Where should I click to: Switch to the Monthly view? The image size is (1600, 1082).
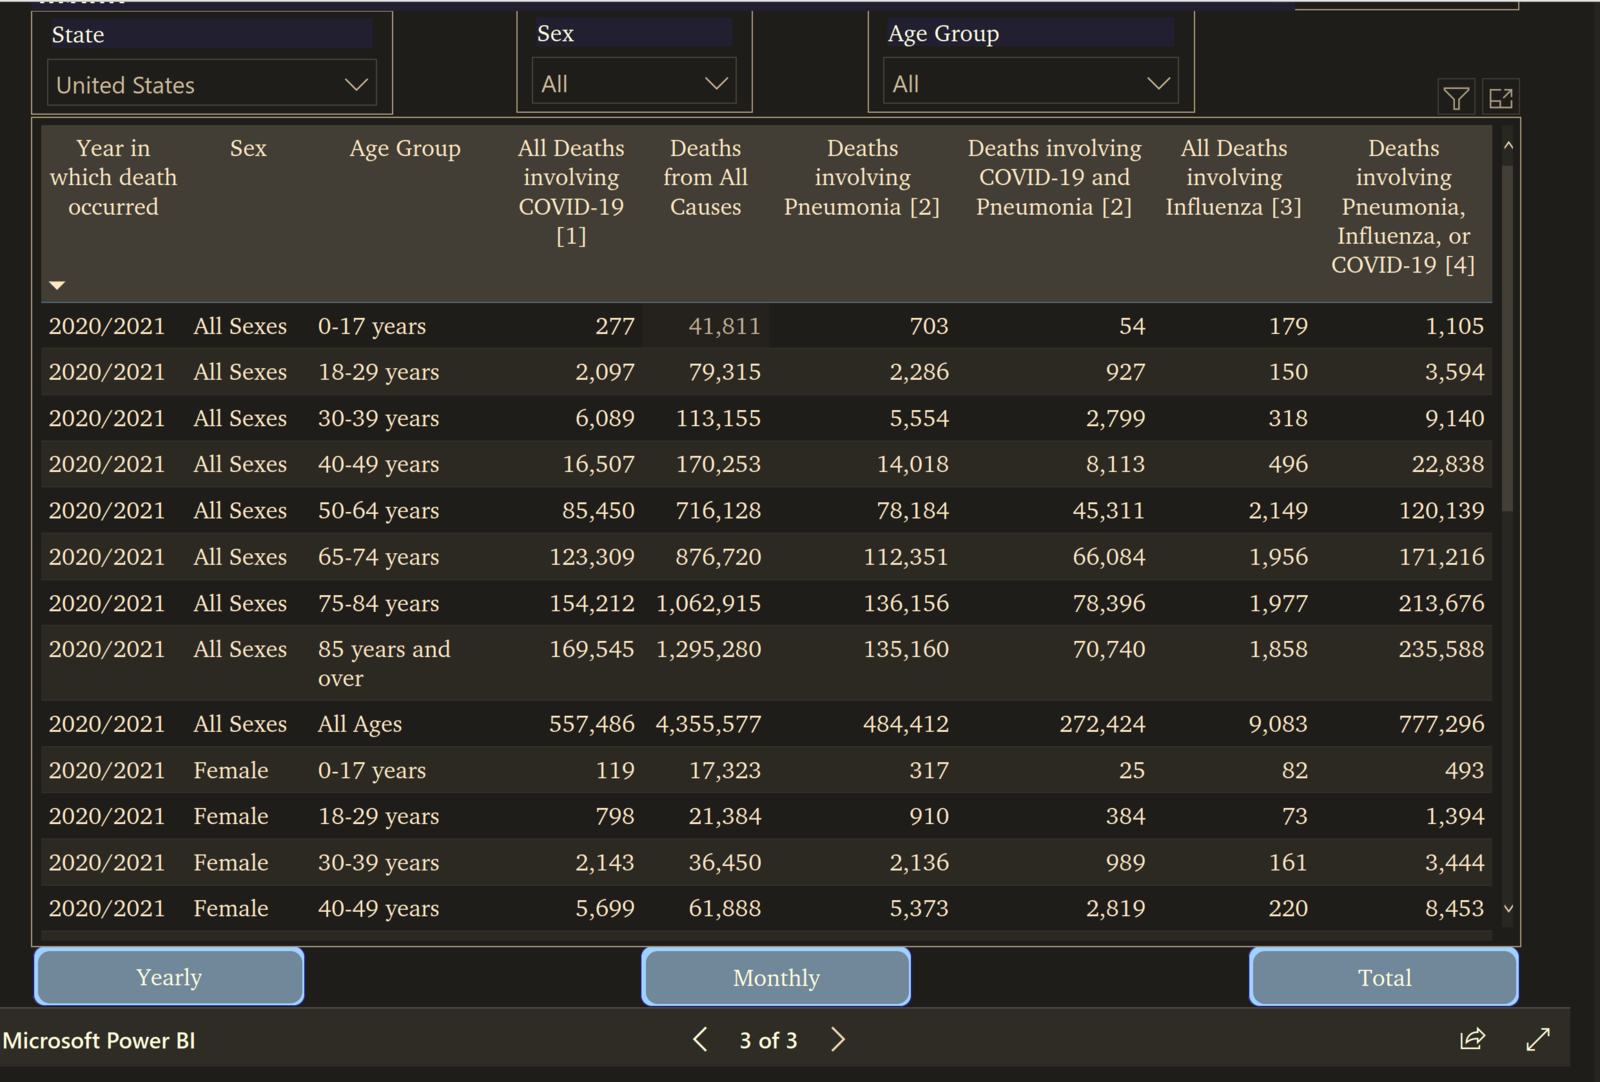click(x=776, y=977)
